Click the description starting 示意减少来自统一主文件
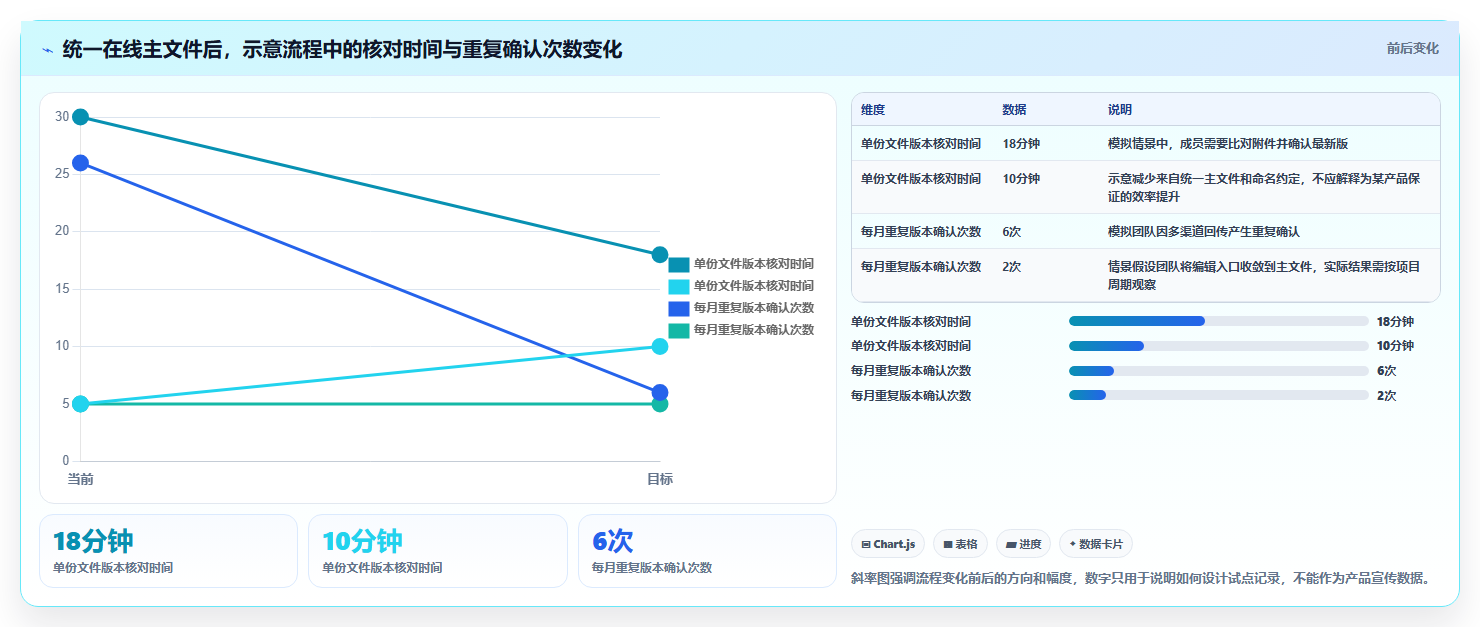 click(1264, 187)
